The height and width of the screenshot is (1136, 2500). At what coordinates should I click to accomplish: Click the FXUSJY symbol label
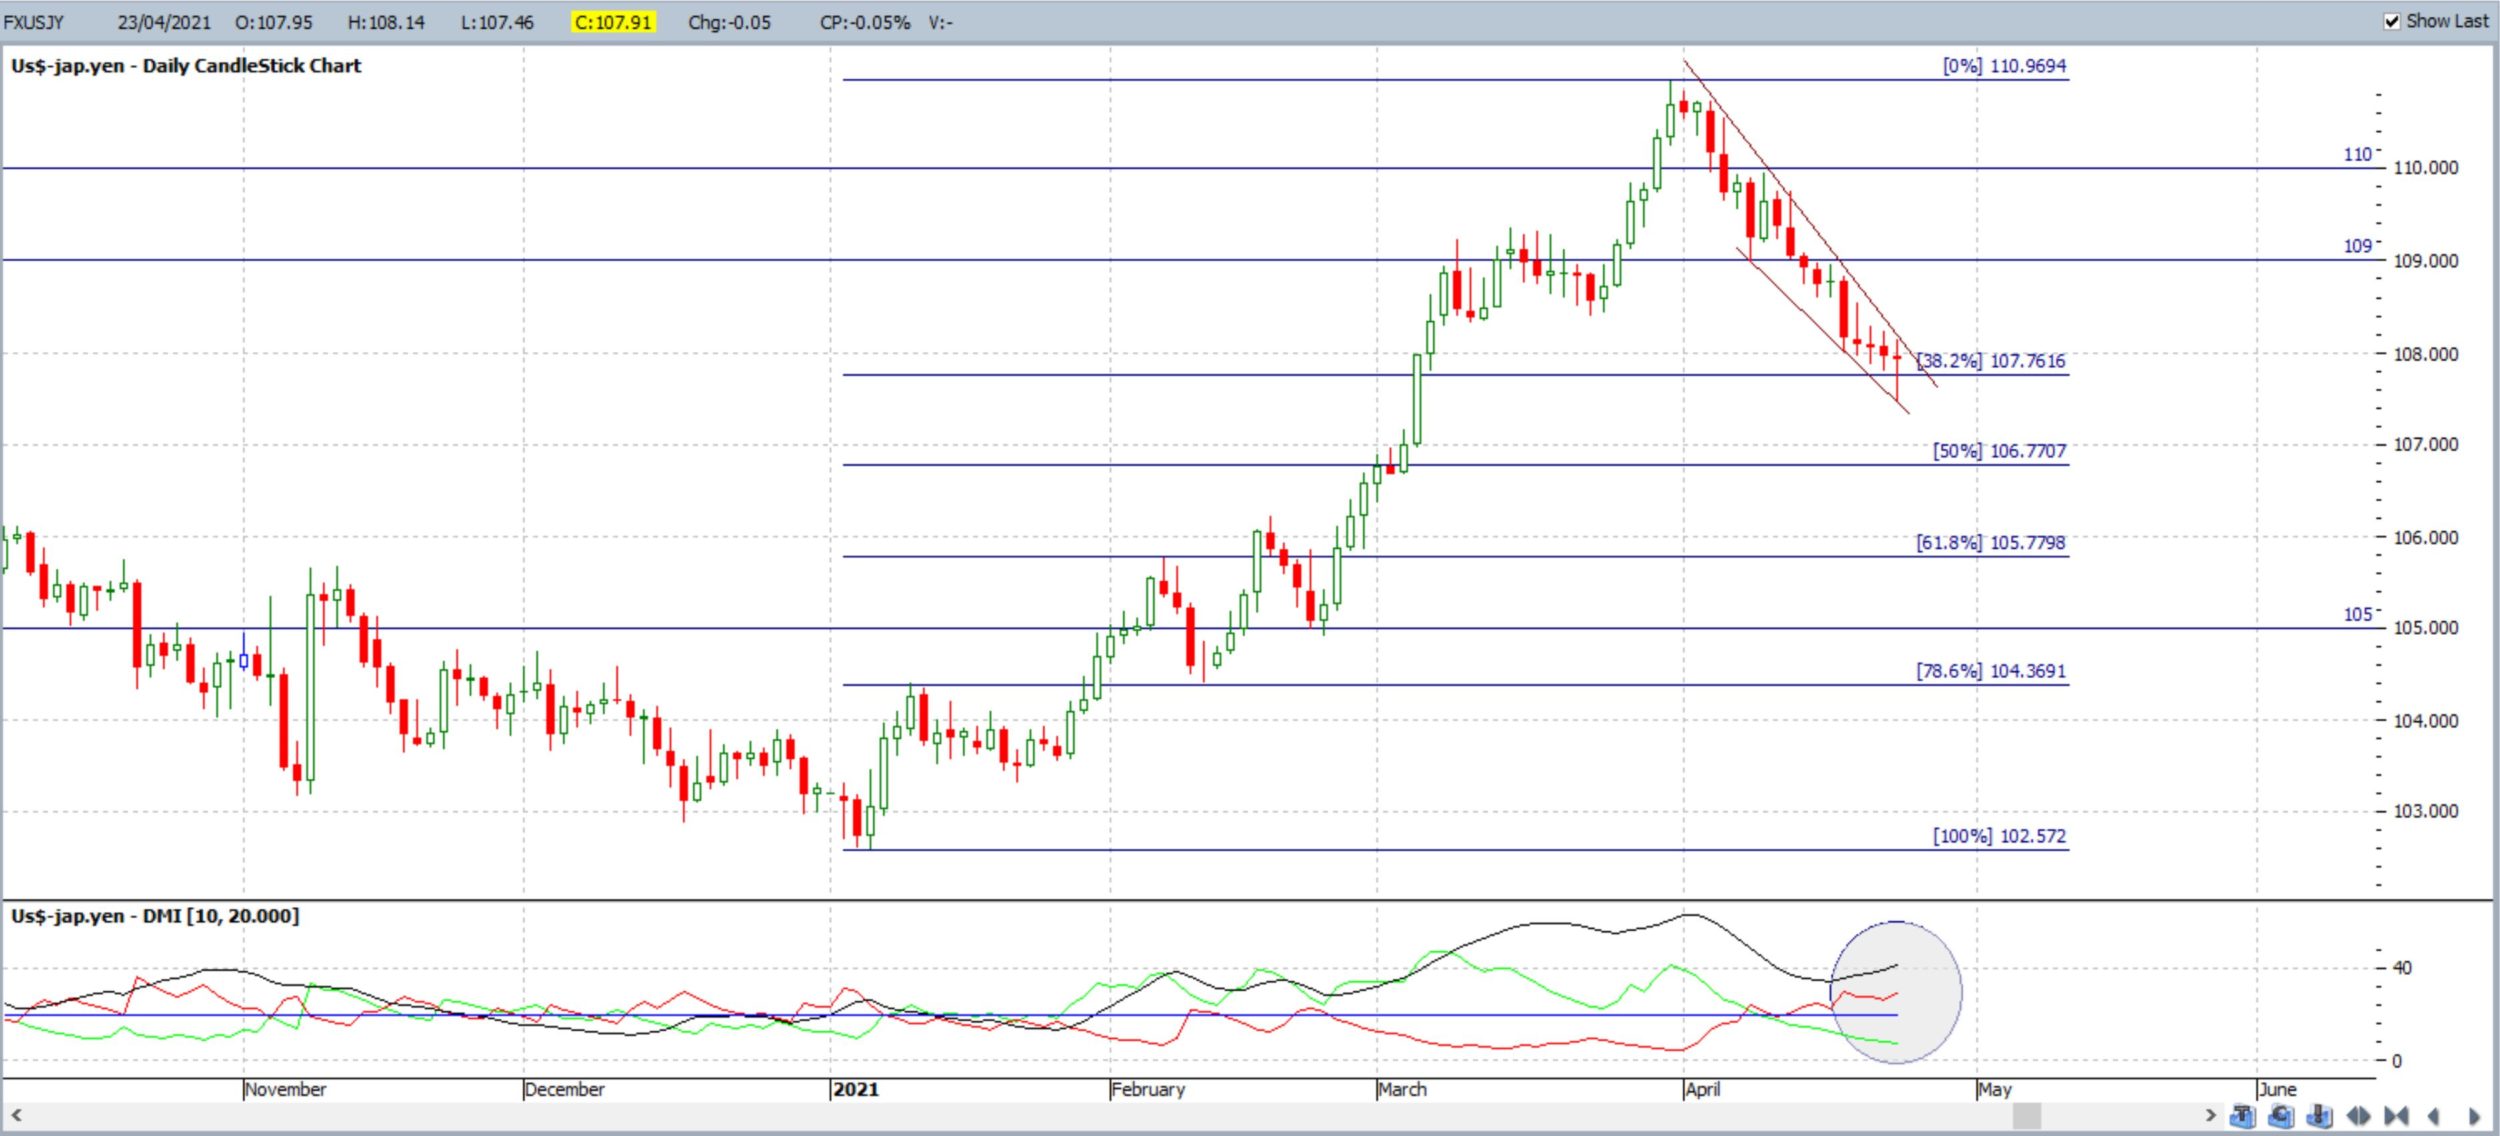[34, 22]
